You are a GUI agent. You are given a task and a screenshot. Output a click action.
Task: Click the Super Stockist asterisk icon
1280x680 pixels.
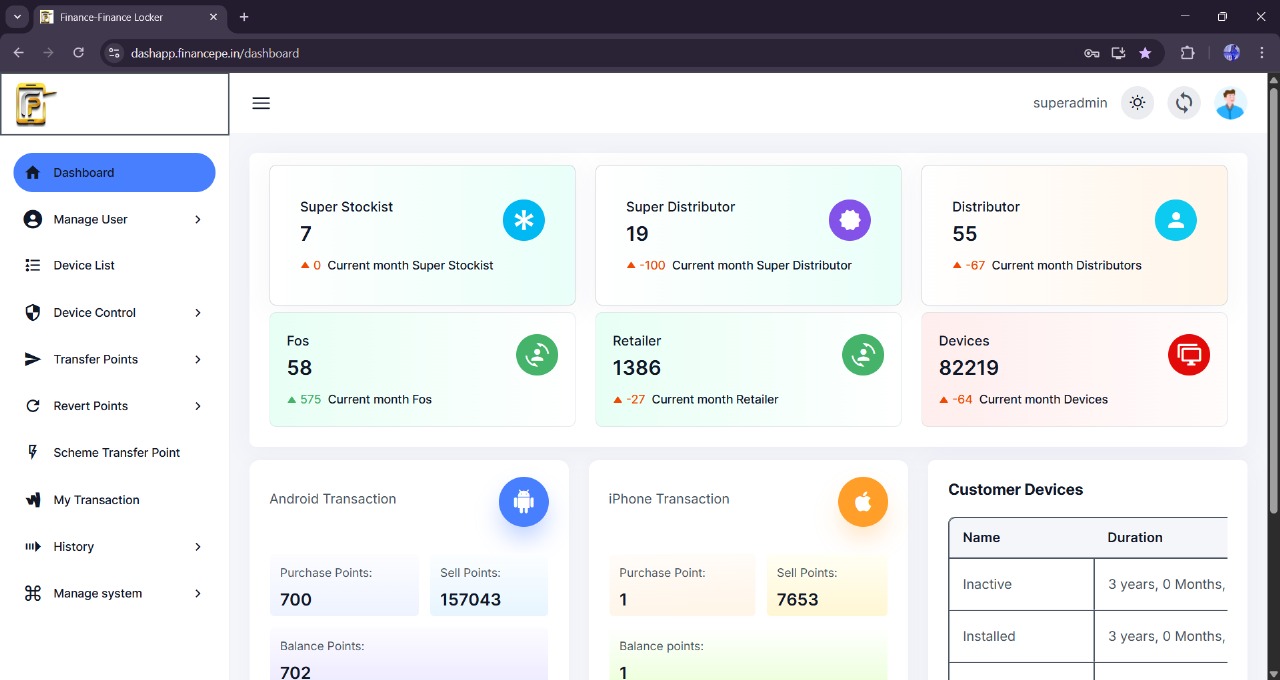pyautogui.click(x=524, y=220)
